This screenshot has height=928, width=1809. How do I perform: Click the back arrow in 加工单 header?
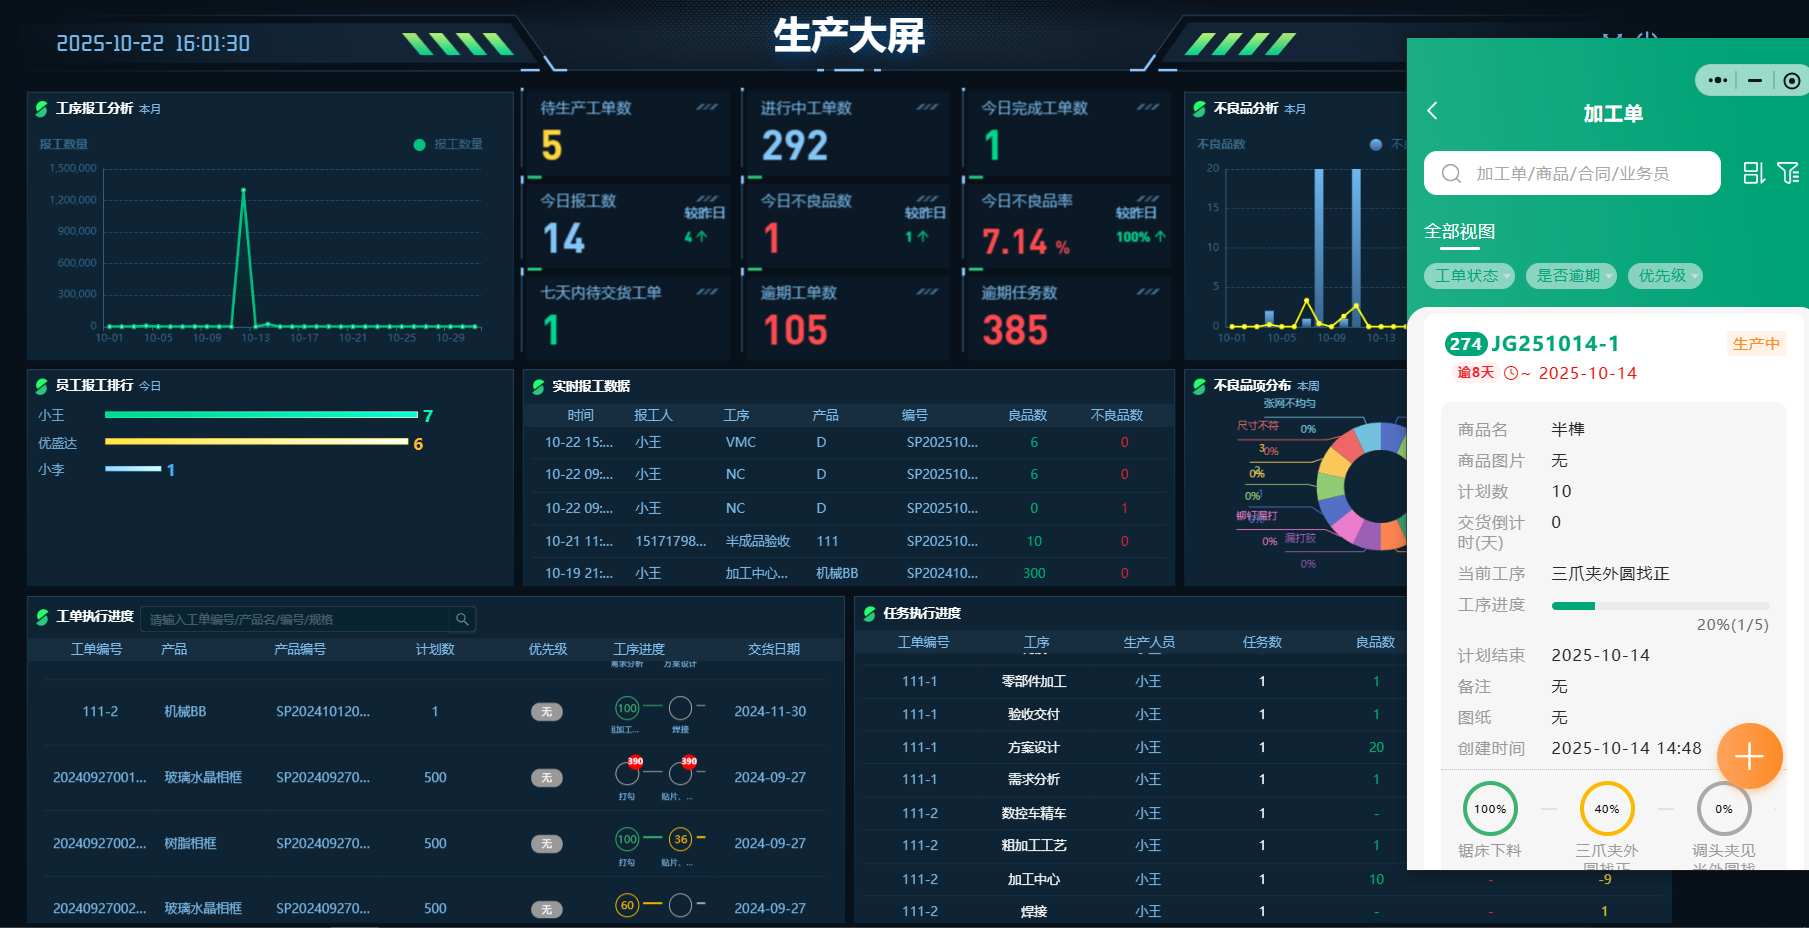point(1432,111)
